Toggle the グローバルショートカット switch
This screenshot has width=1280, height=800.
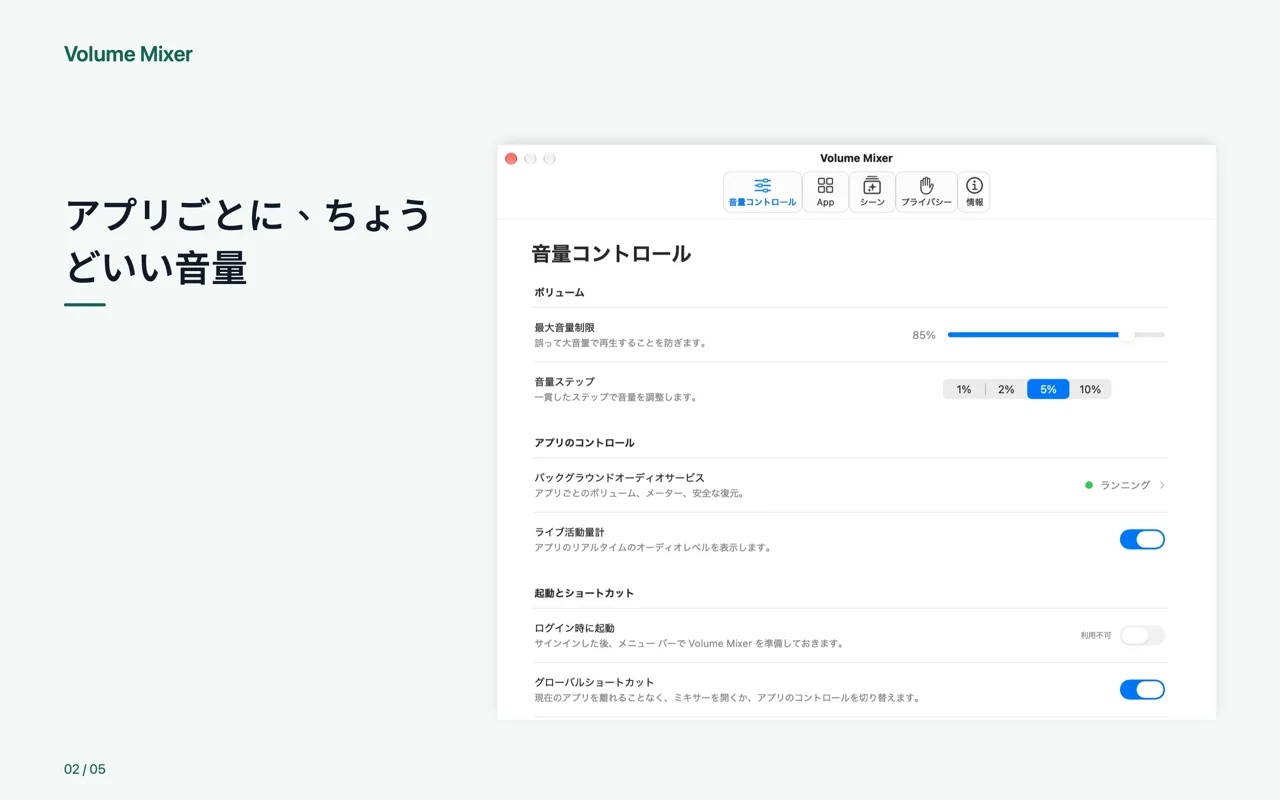[1142, 689]
